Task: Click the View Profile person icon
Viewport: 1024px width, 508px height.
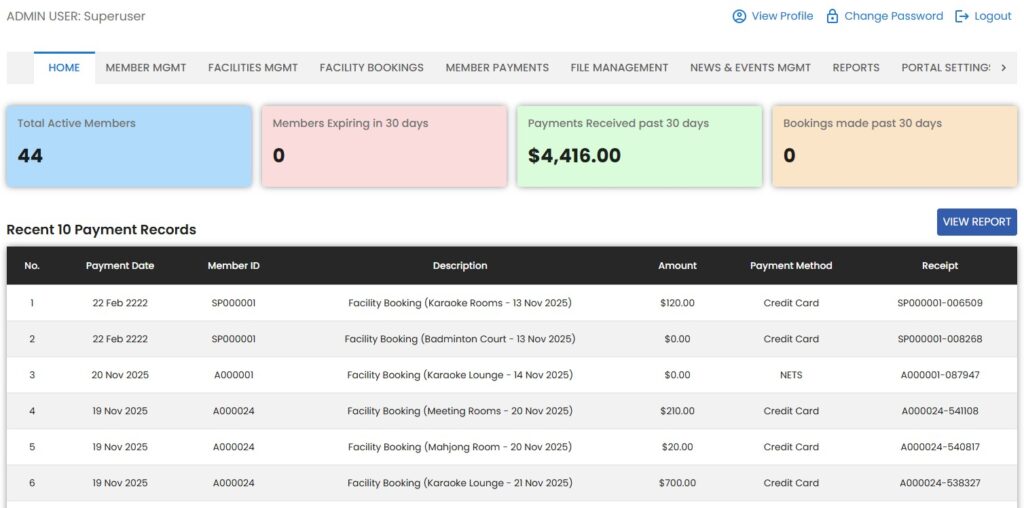Action: pos(739,16)
